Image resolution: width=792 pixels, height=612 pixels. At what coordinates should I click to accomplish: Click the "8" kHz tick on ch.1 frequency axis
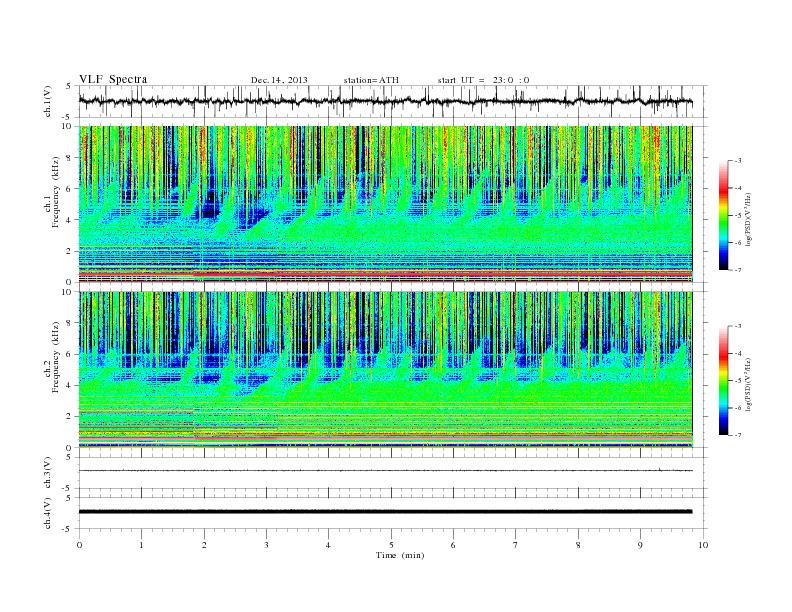[x=70, y=158]
